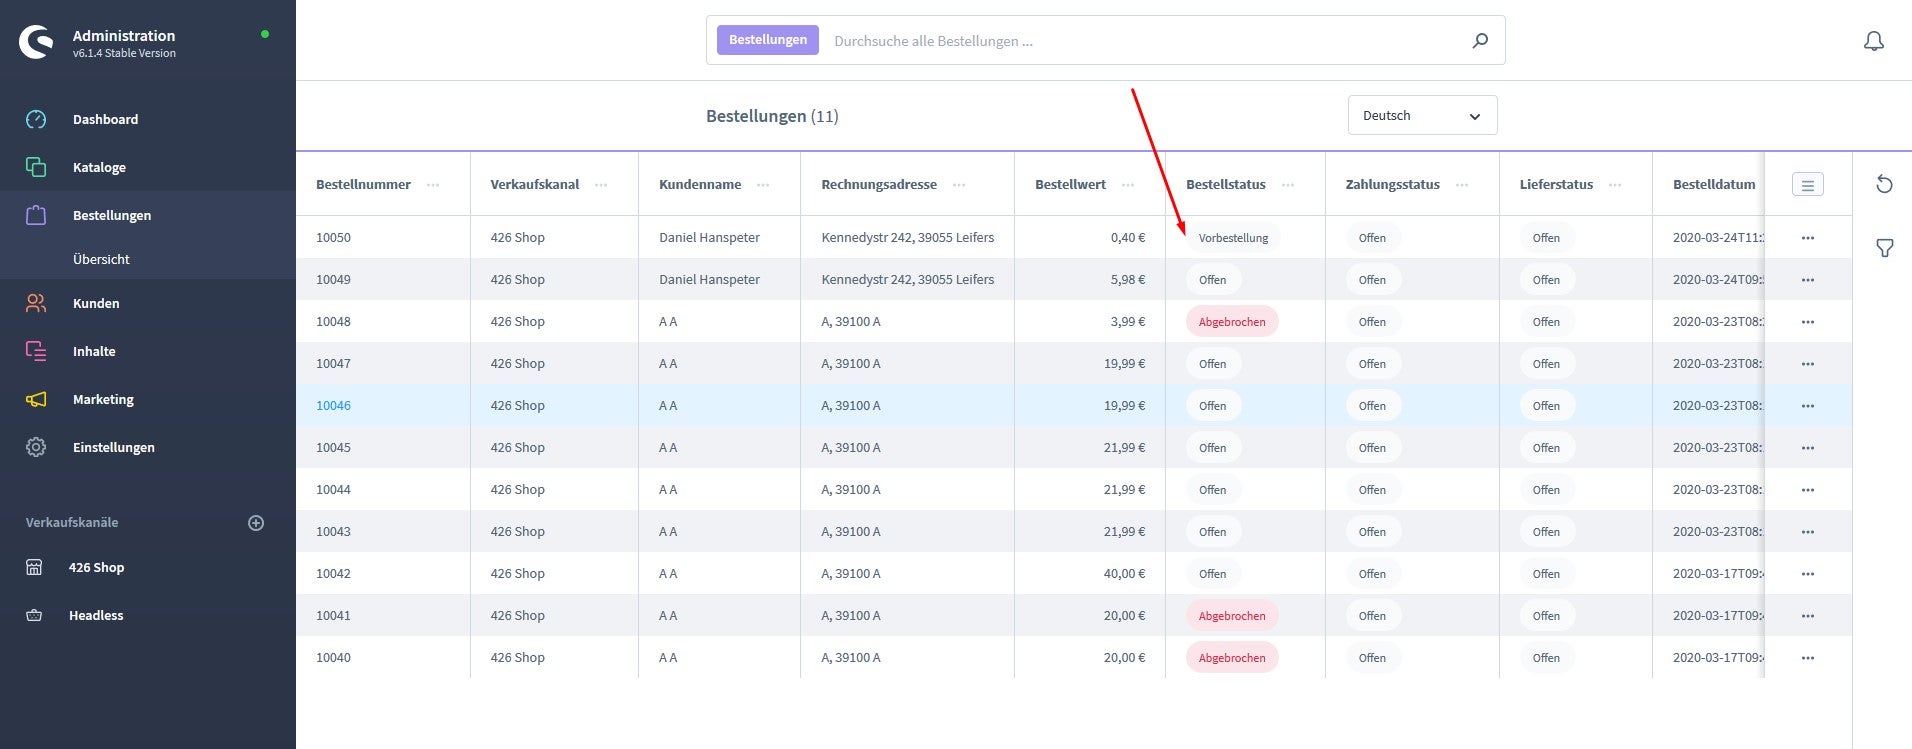1912x749 pixels.
Task: Click order number 10040 cell
Action: tap(333, 658)
